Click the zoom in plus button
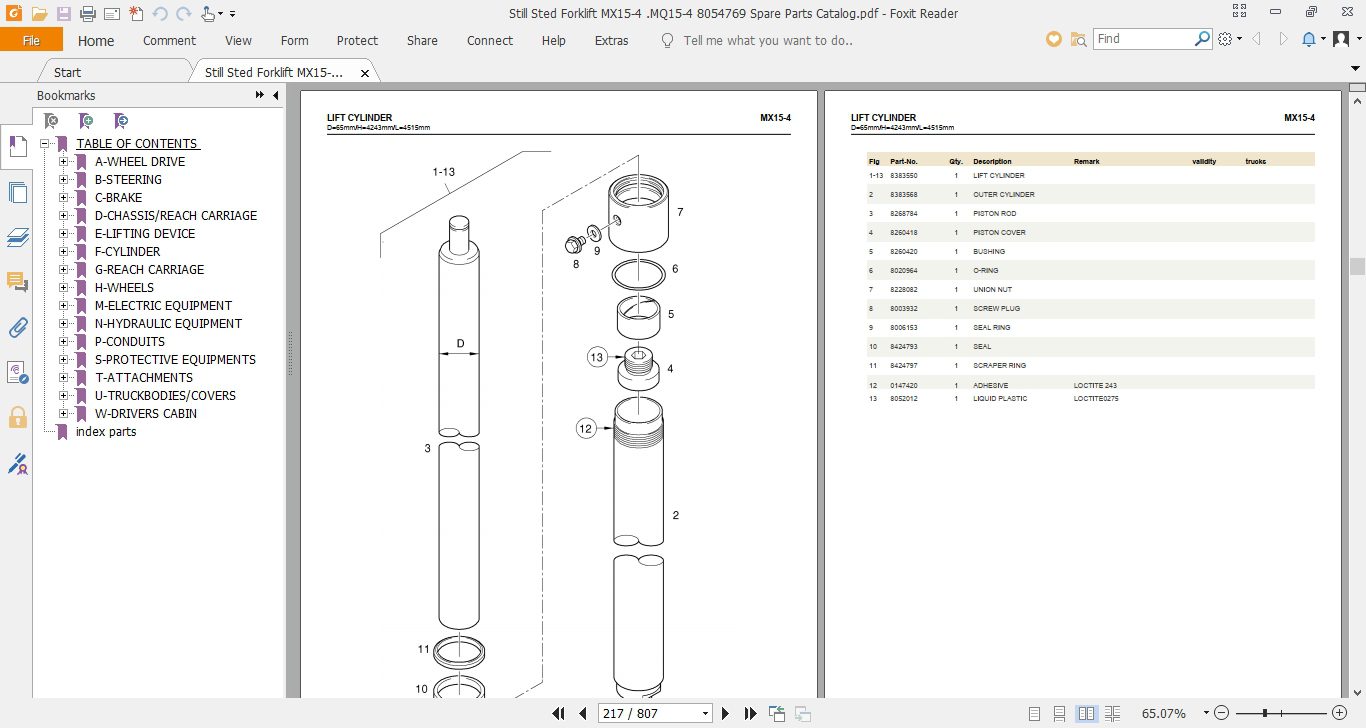 pyautogui.click(x=1339, y=713)
